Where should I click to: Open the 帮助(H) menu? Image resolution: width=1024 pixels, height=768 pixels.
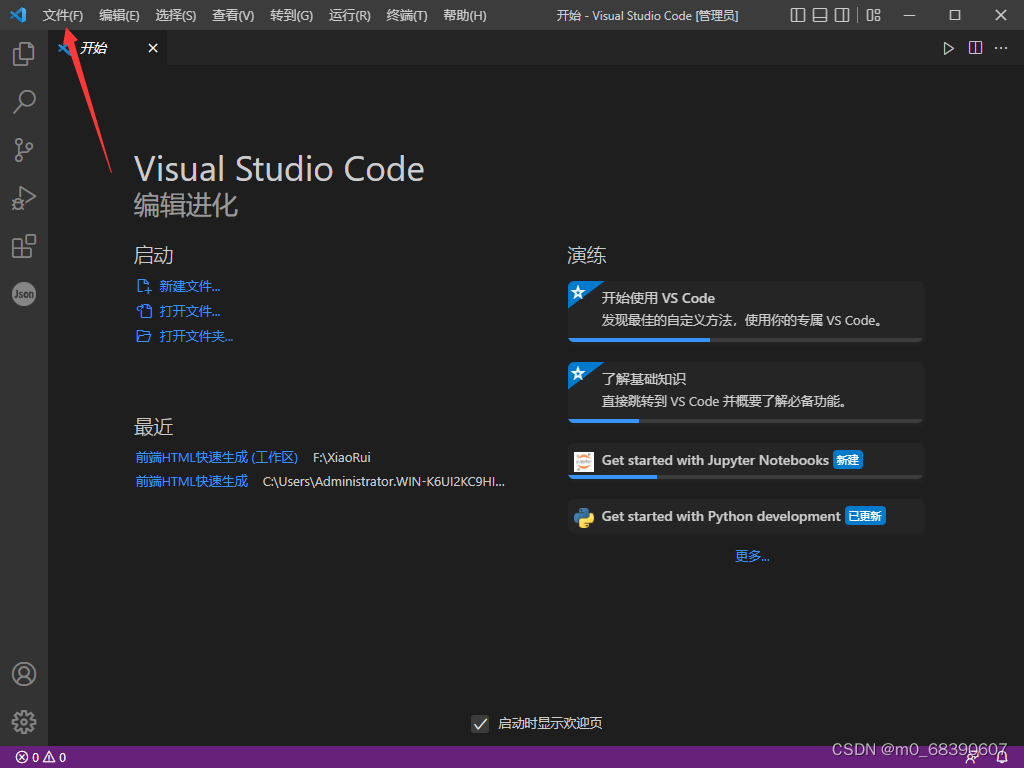click(x=464, y=15)
